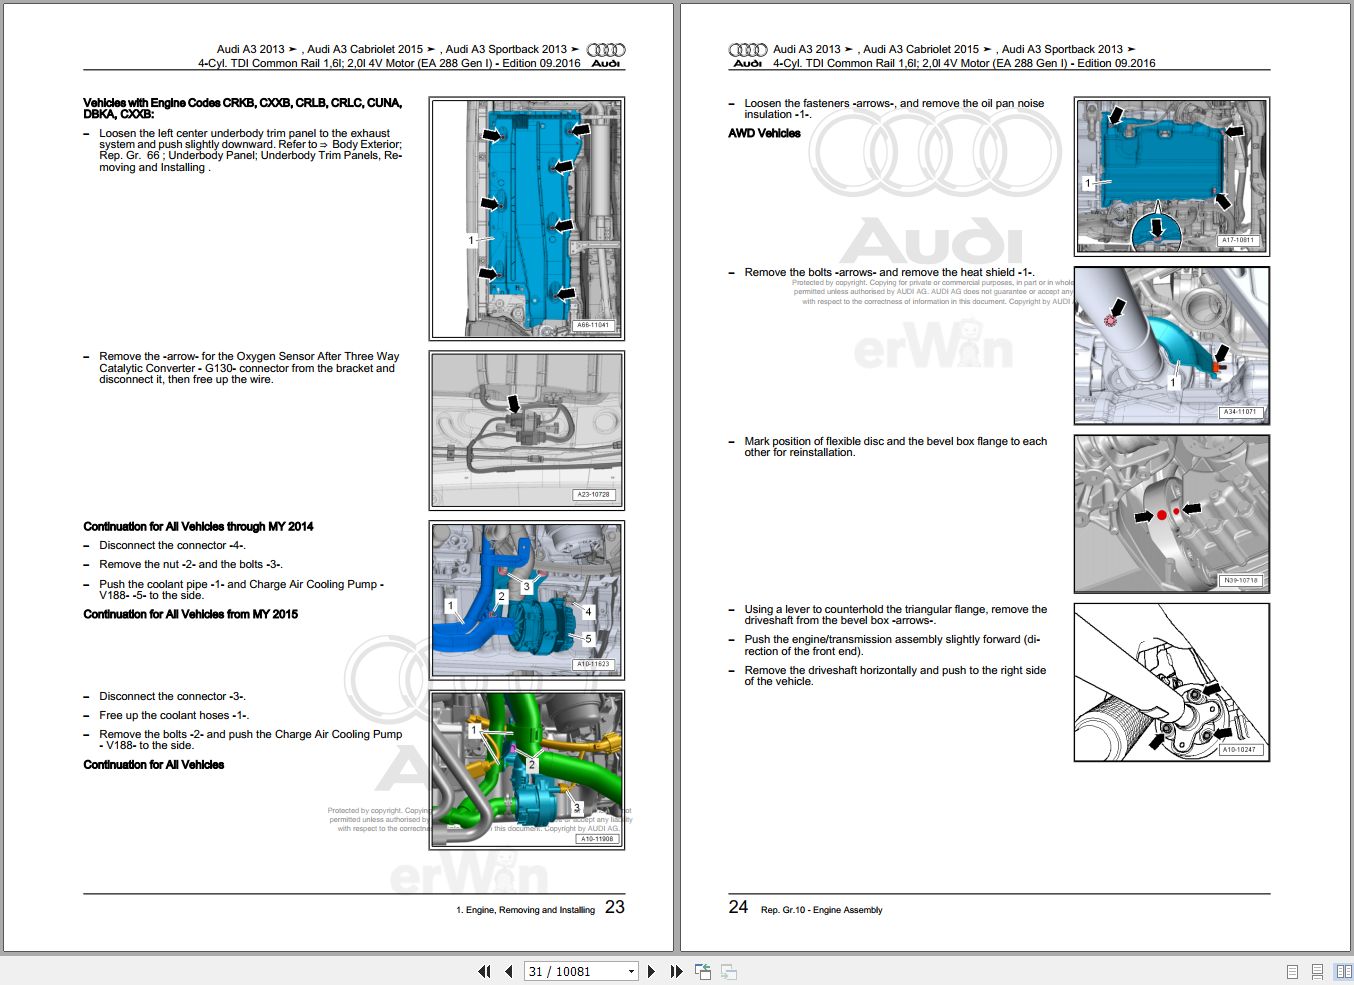
Task: Click text 'Free up the coolant hoses -1-.'
Action: point(174,716)
